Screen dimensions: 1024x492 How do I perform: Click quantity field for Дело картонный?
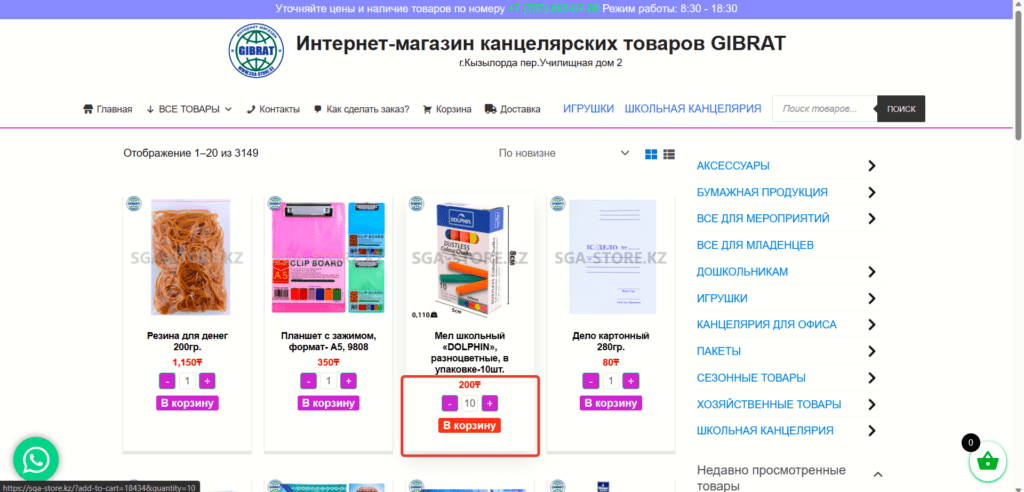click(611, 381)
